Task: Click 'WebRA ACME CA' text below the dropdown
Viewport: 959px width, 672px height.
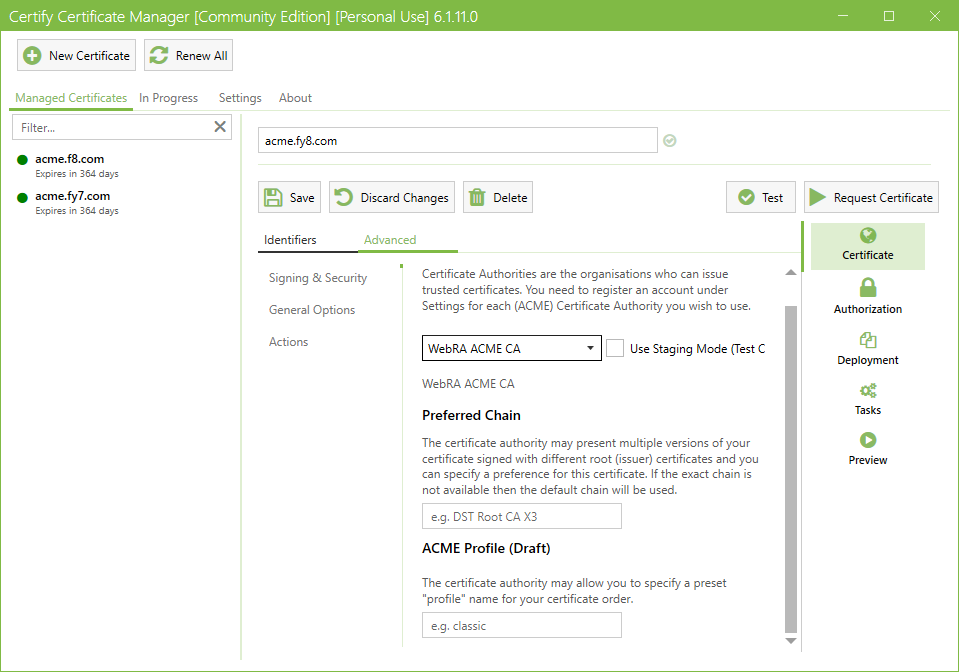Action: click(x=468, y=384)
